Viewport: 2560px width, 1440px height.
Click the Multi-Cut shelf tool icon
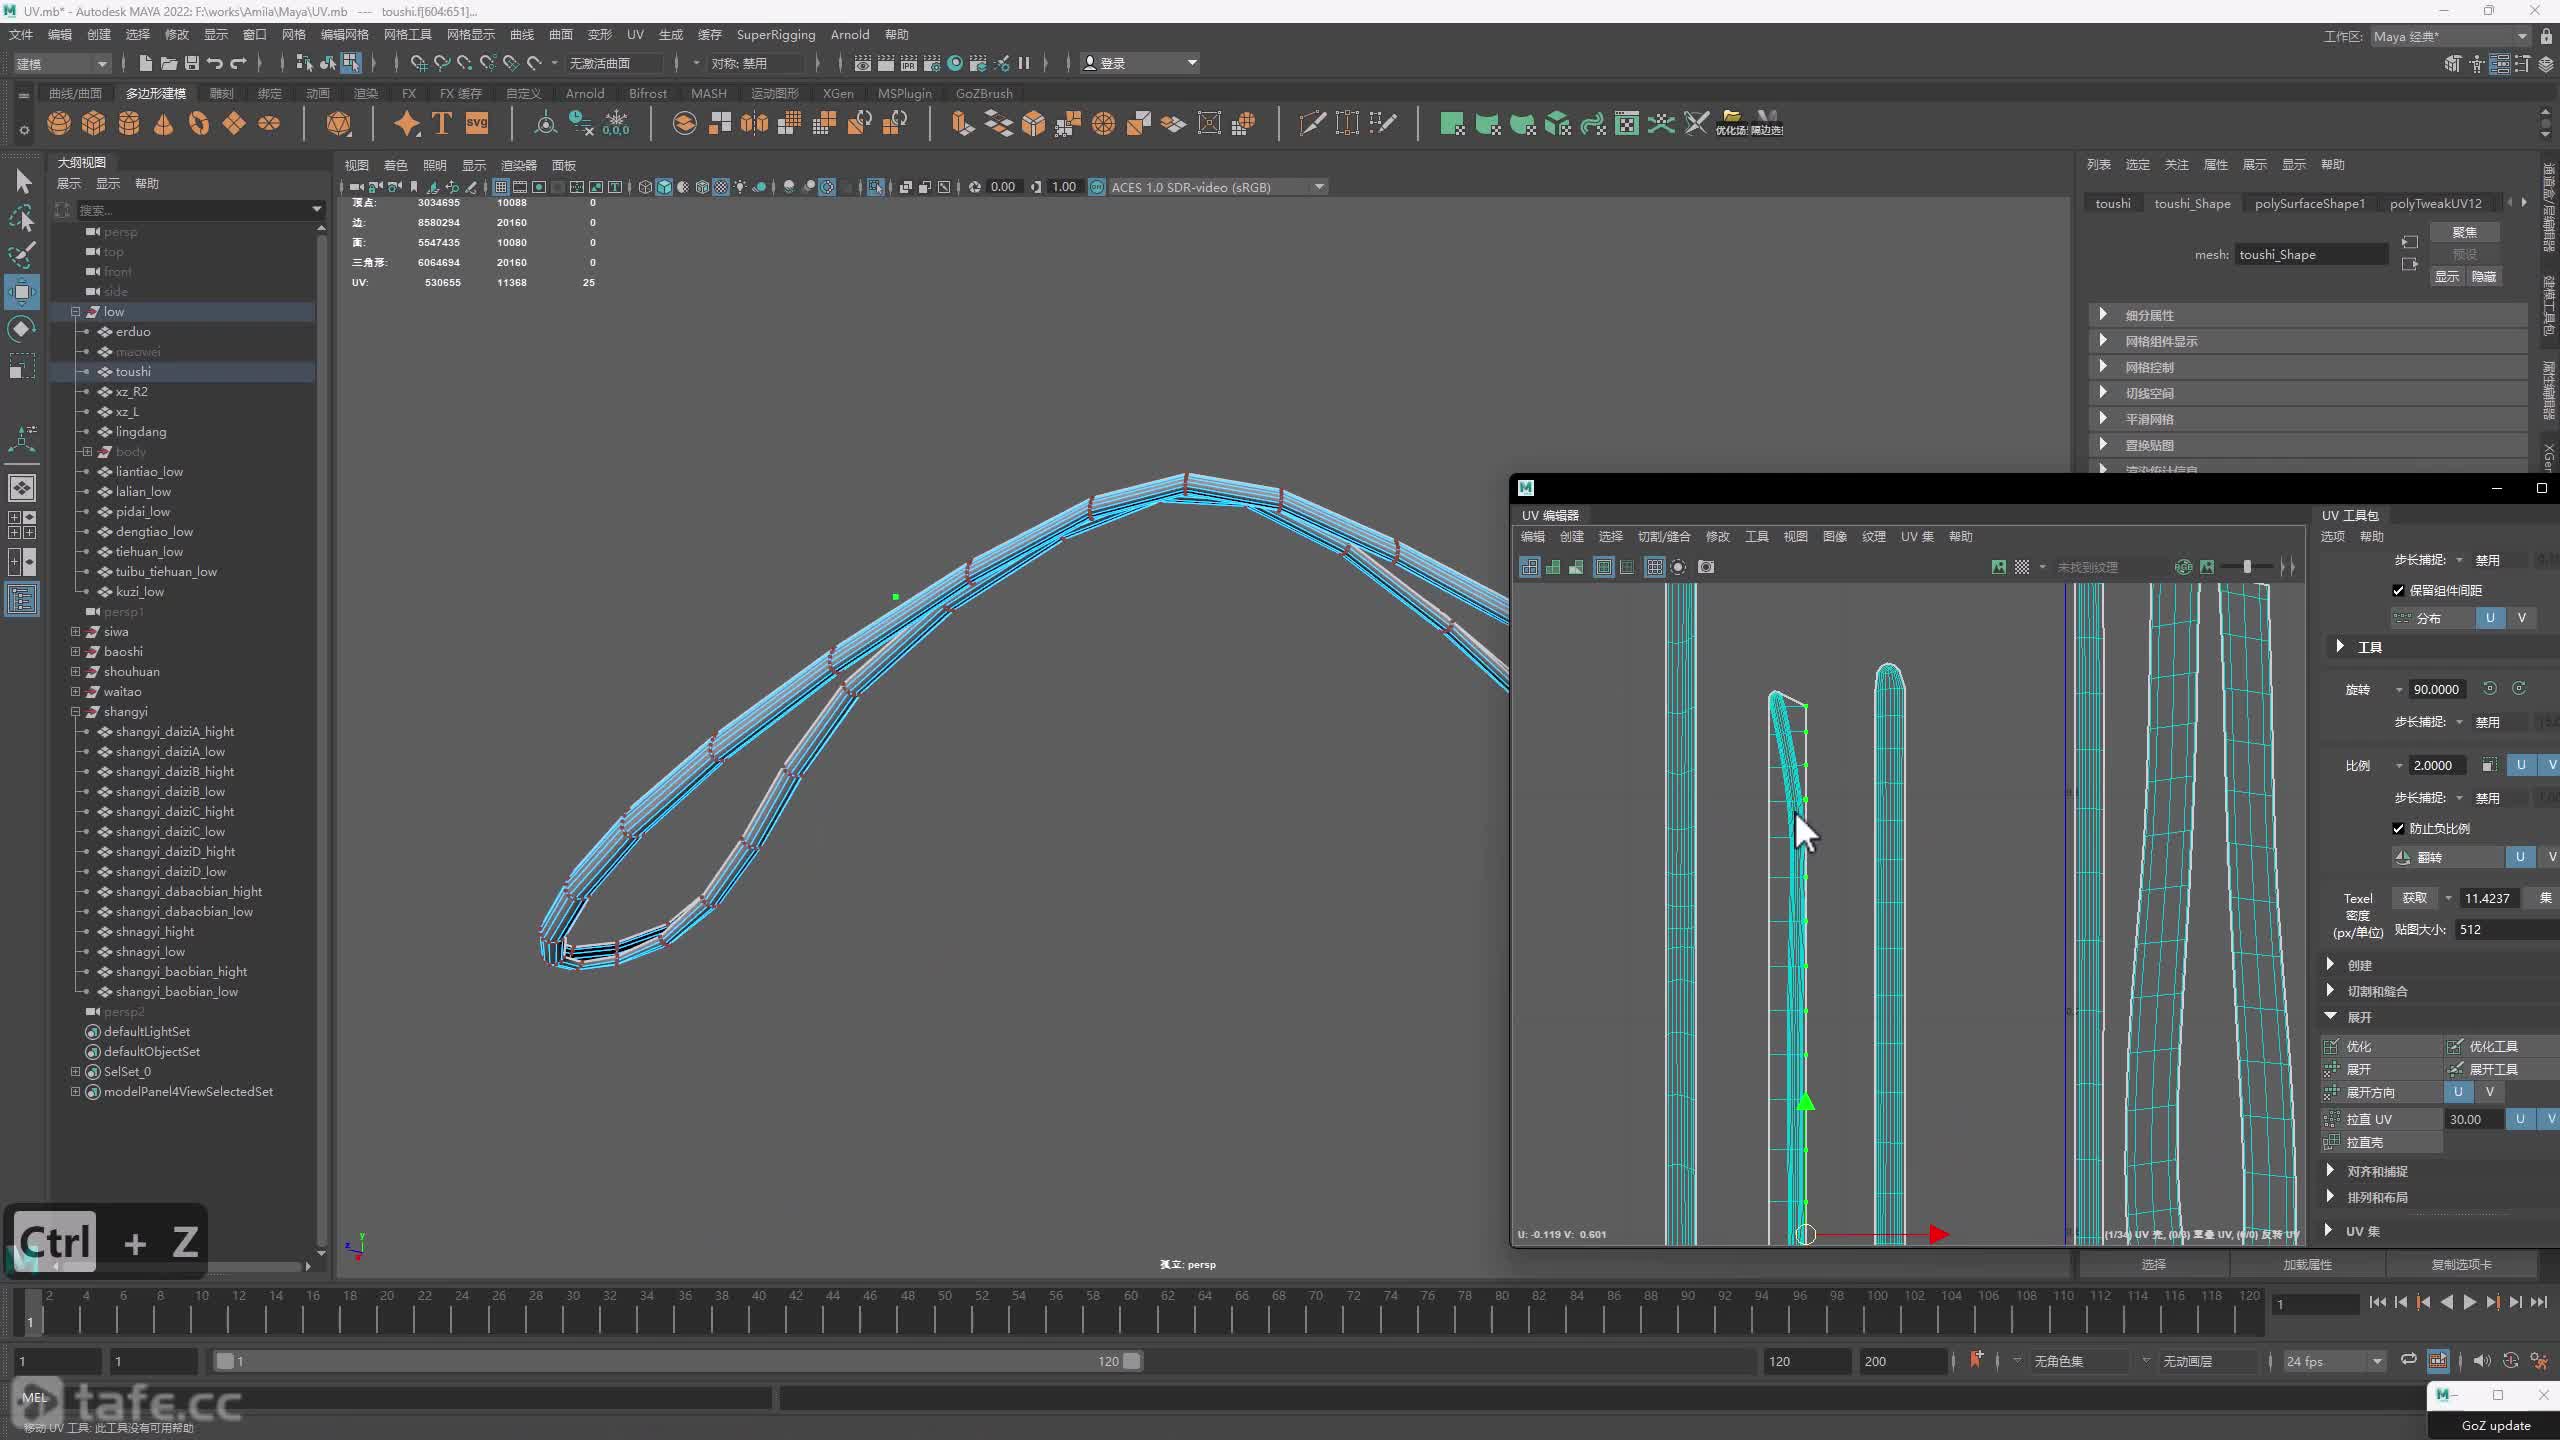click(1312, 124)
